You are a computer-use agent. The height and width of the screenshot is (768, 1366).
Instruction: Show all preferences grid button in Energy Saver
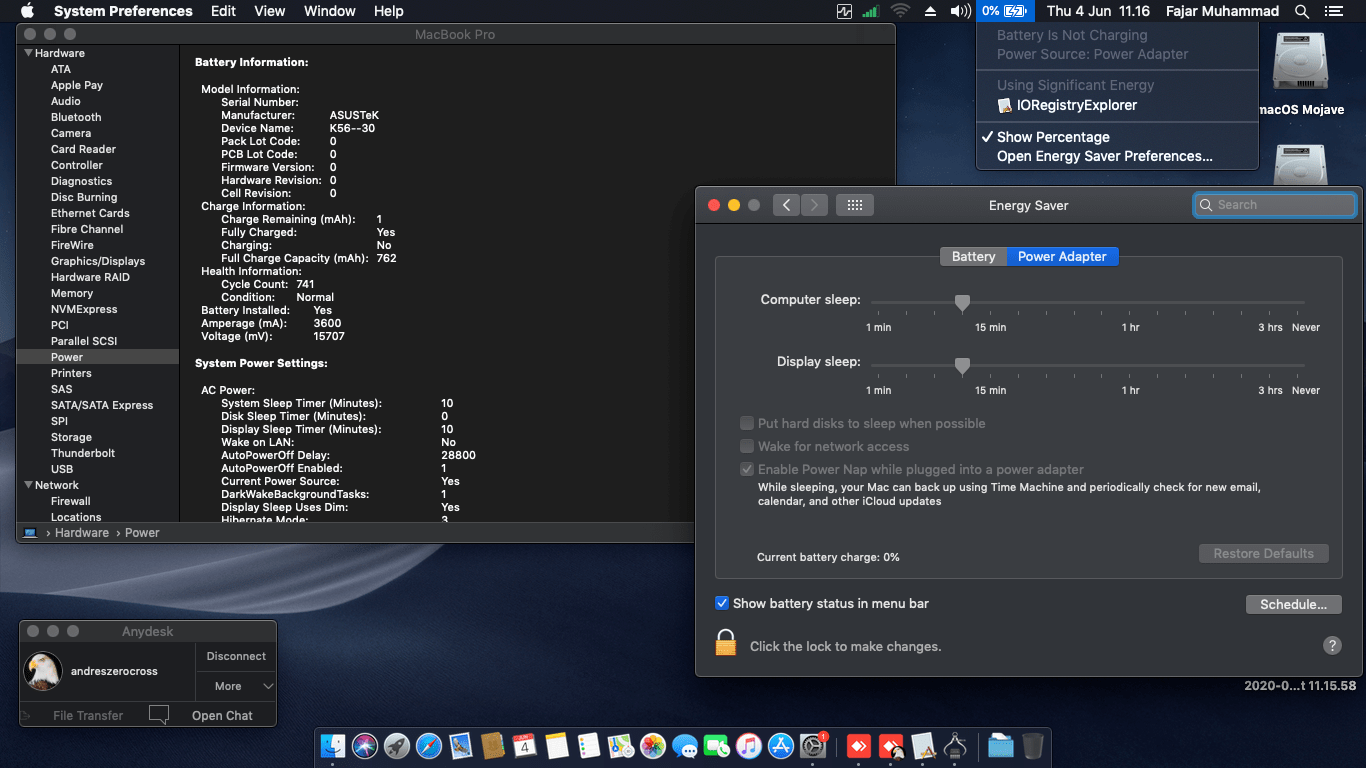point(855,205)
